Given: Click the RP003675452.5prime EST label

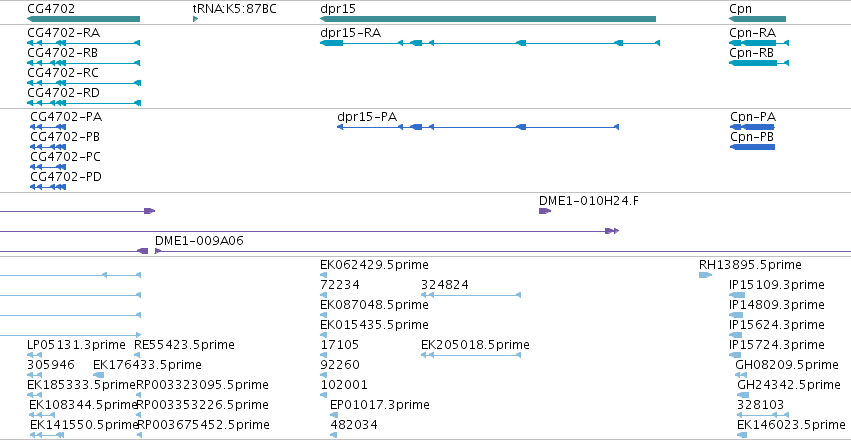Looking at the screenshot, I should point(203,425).
